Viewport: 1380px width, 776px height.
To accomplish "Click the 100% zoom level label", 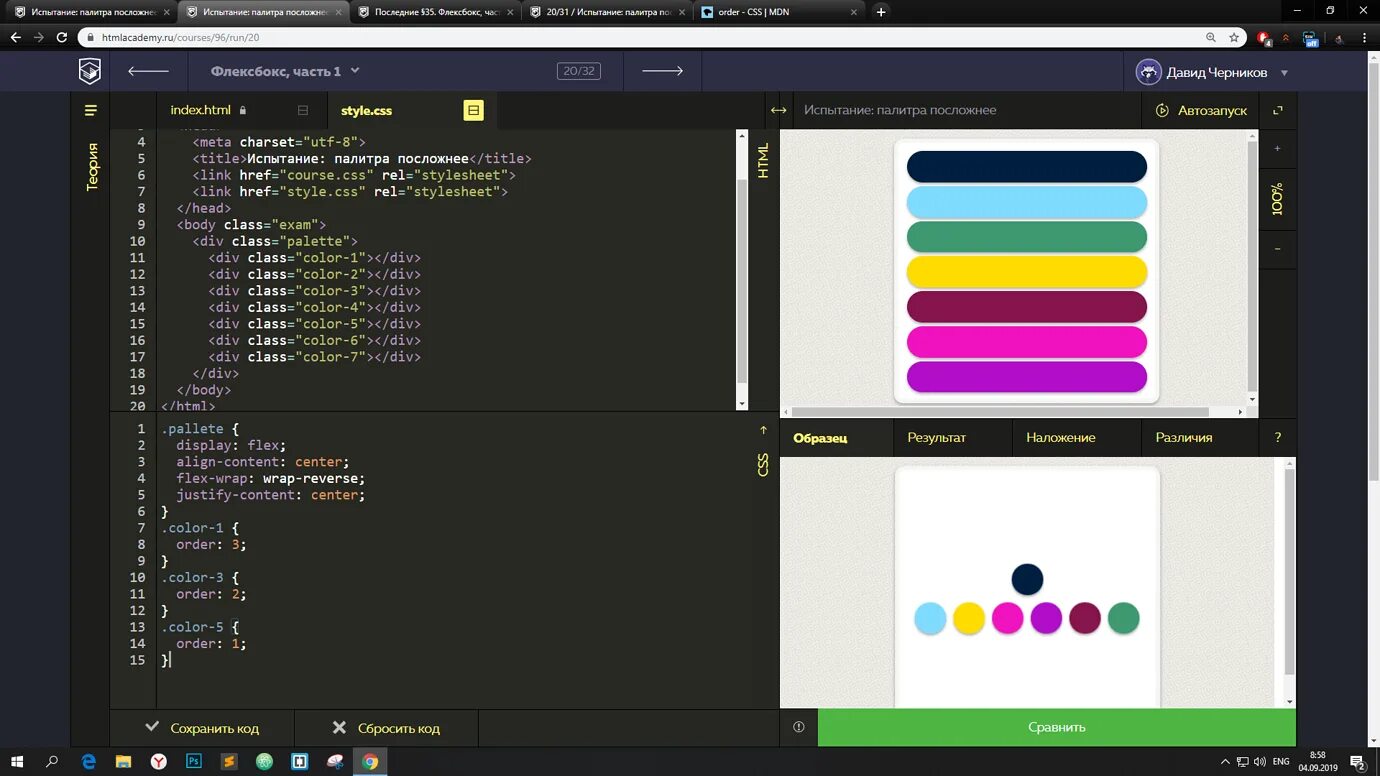I will (x=1277, y=199).
